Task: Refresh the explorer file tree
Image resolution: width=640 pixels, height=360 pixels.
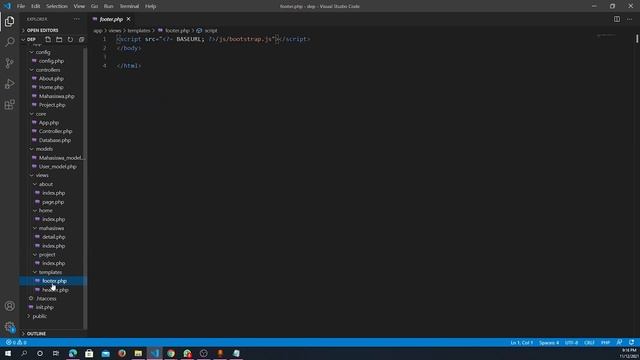Action: [70, 40]
